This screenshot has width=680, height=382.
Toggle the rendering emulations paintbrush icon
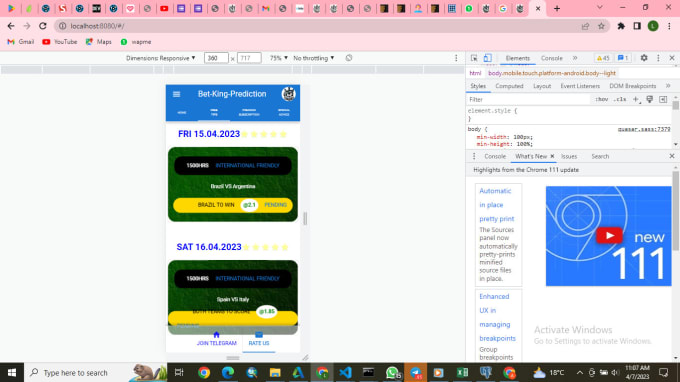[x=650, y=100]
